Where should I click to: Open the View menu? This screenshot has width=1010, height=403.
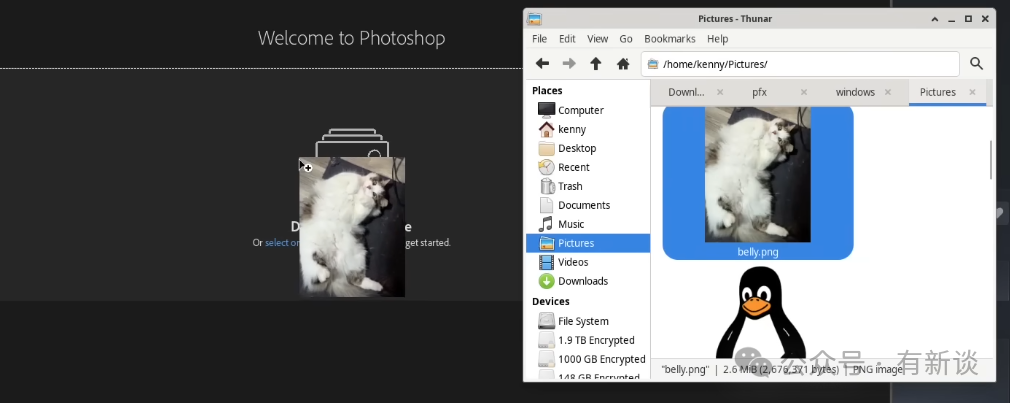597,39
